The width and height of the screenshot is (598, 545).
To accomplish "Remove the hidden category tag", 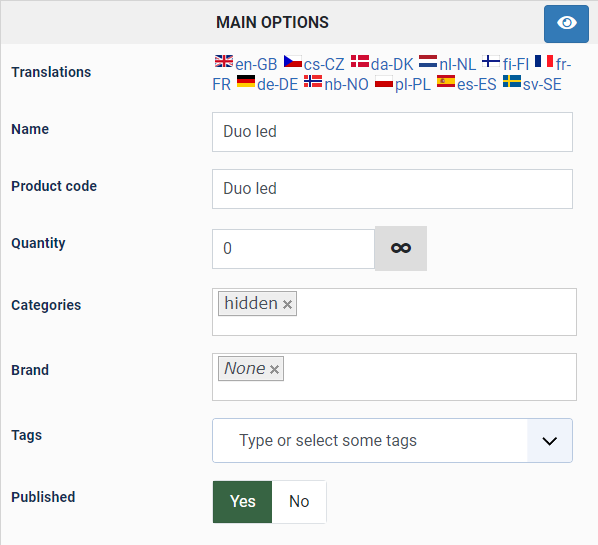I will click(288, 304).
